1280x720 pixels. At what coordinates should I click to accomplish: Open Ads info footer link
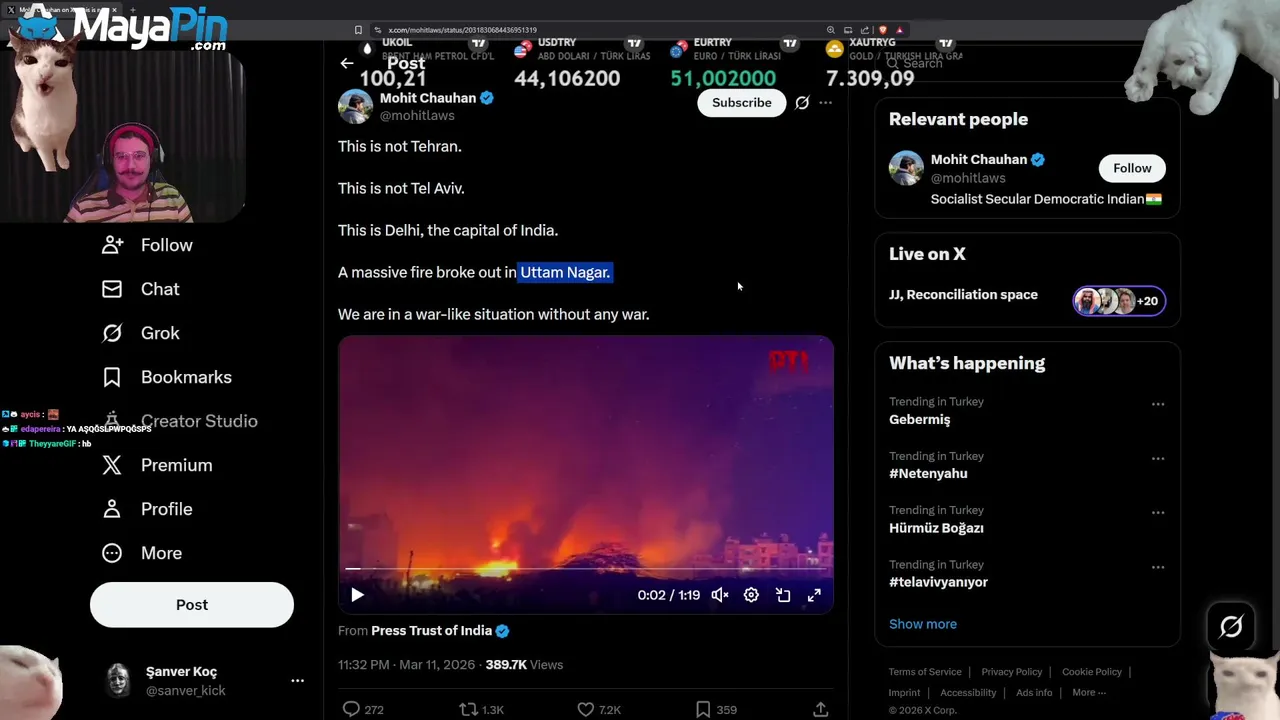tap(1034, 693)
